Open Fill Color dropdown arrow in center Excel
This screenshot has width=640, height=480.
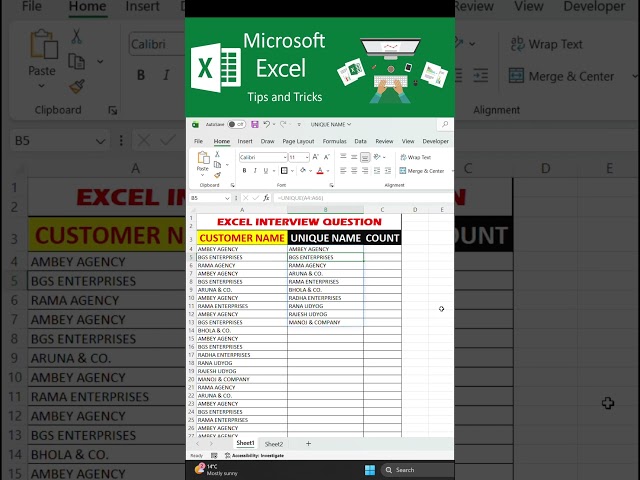point(310,171)
